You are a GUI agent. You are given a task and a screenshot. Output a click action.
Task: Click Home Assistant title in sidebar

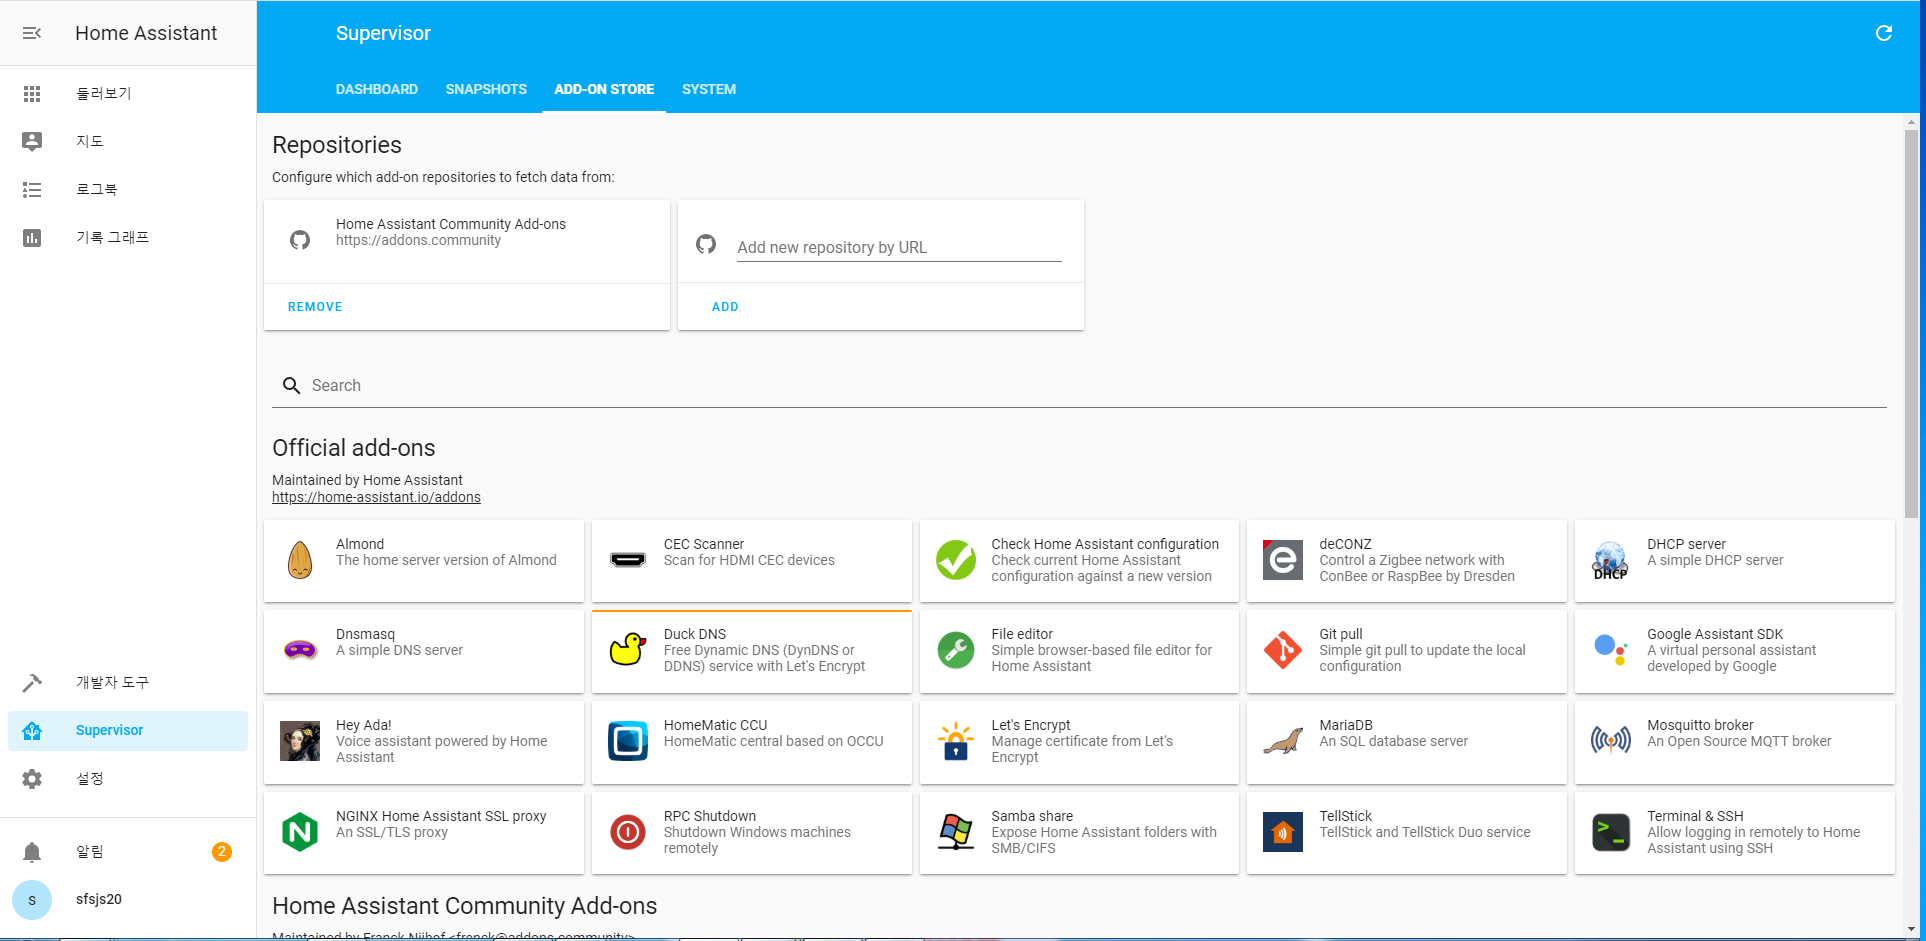point(146,33)
